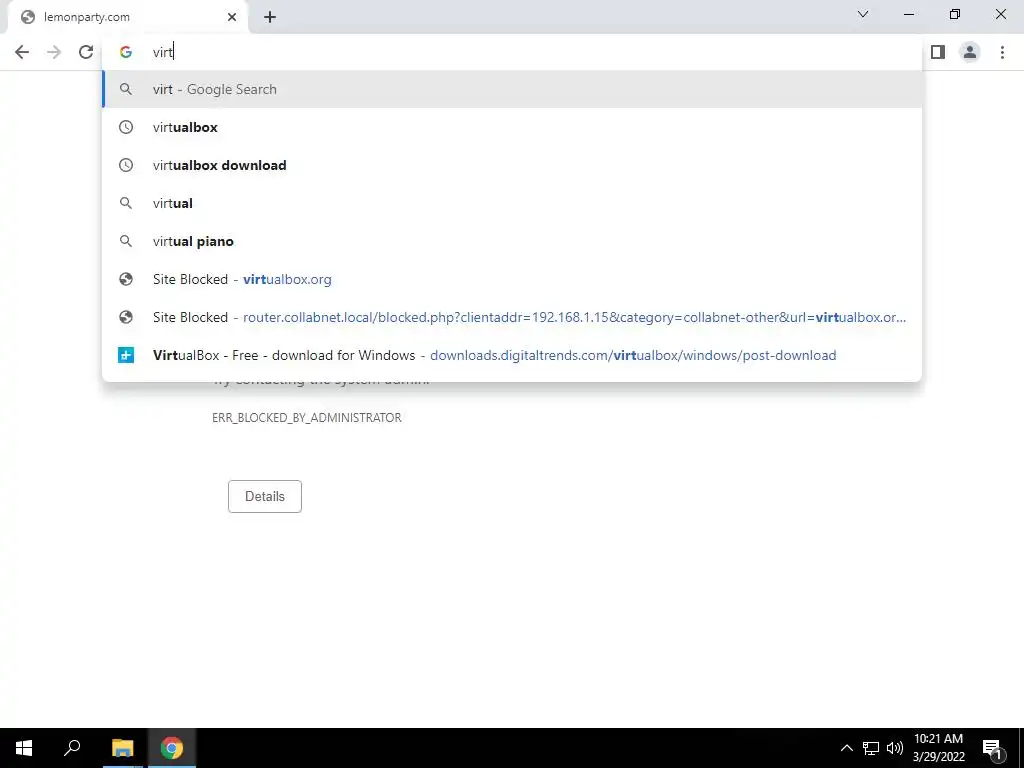This screenshot has height=768, width=1024.
Task: Open the volume tray icon
Action: point(895,748)
